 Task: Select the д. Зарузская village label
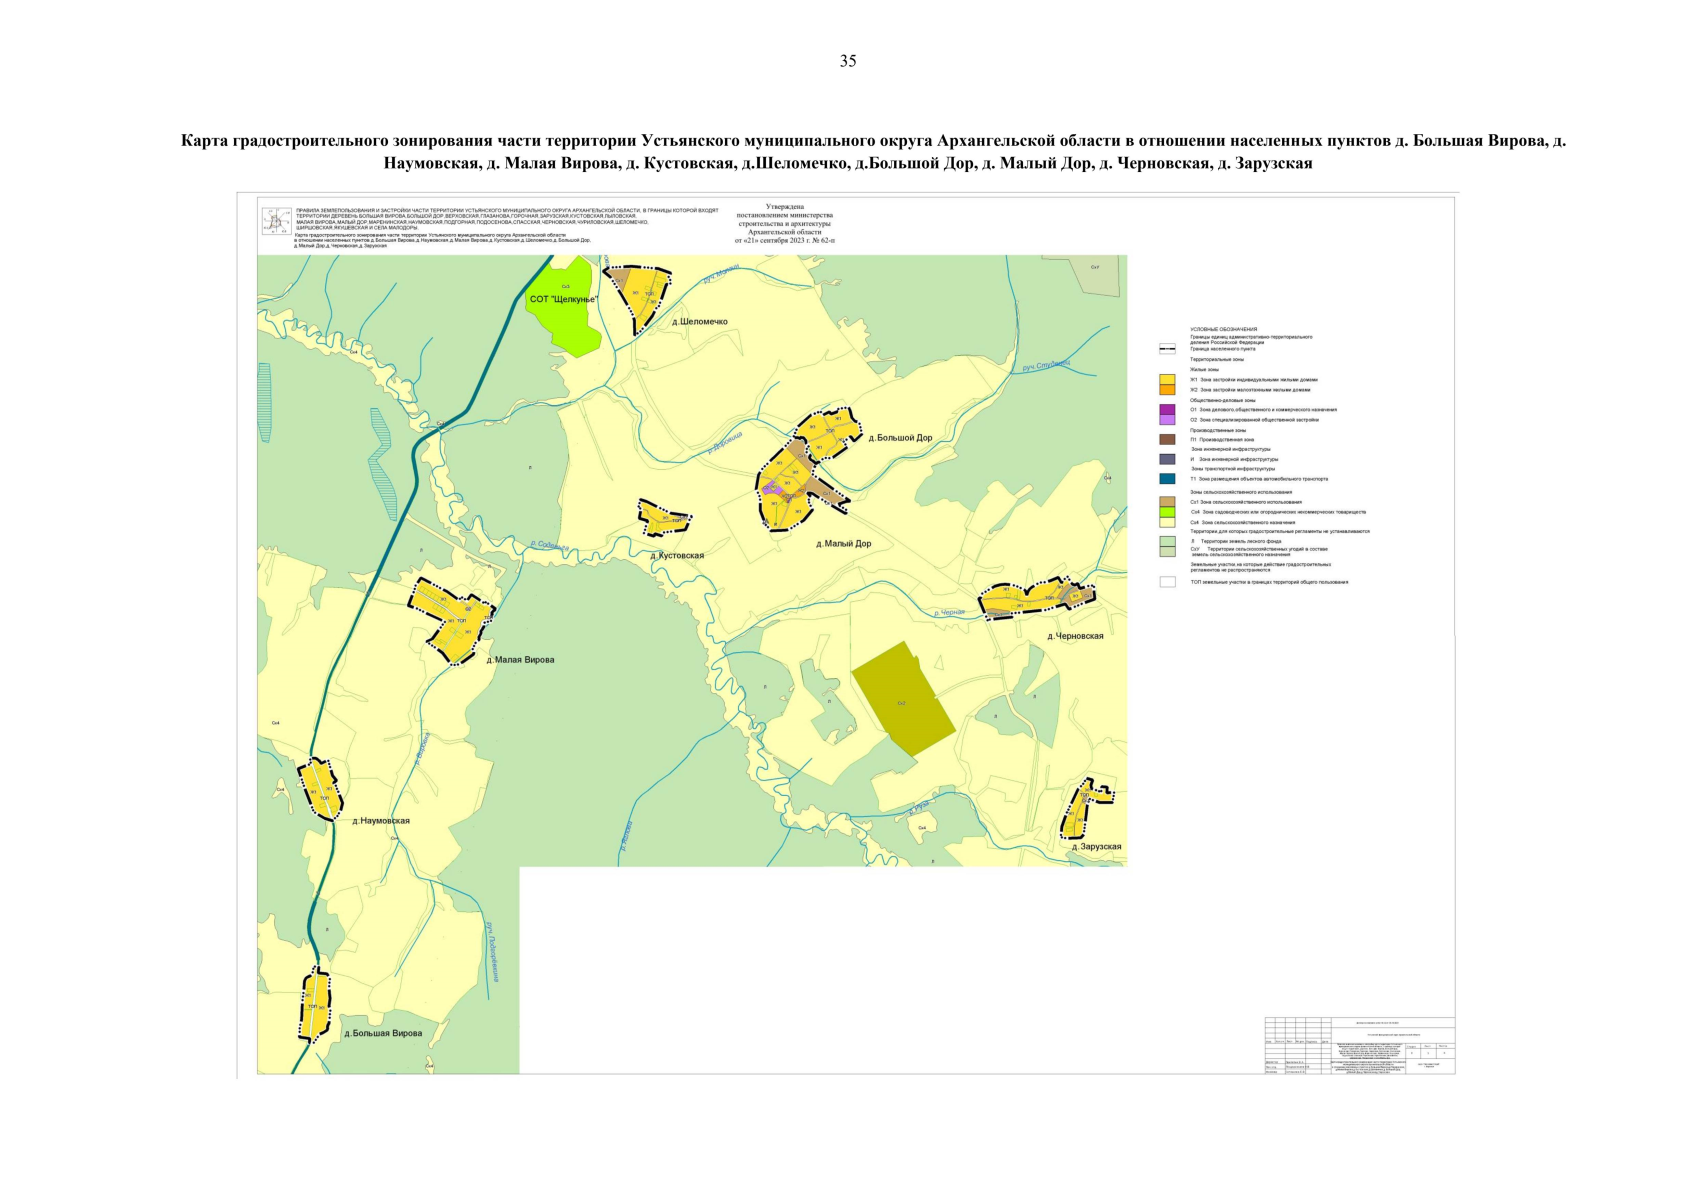[x=1096, y=847]
